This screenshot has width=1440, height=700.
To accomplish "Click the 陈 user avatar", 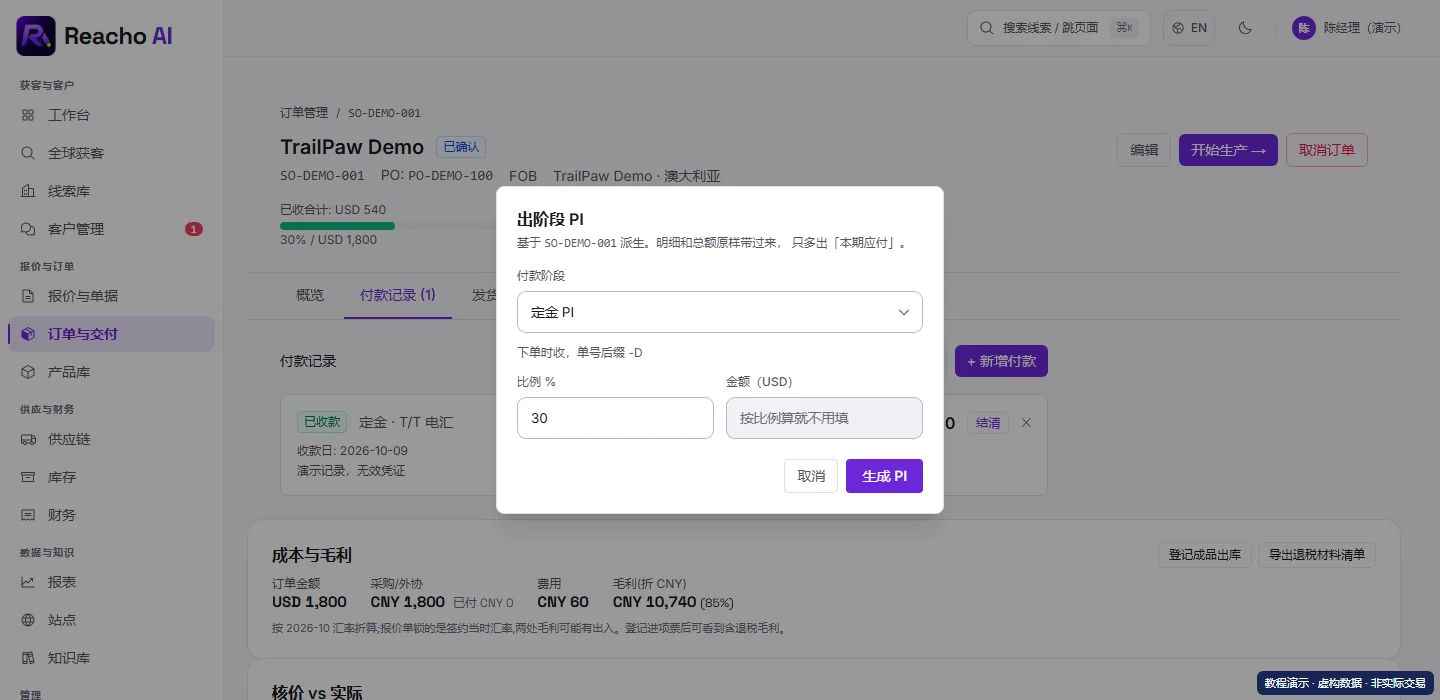I will (x=1303, y=28).
